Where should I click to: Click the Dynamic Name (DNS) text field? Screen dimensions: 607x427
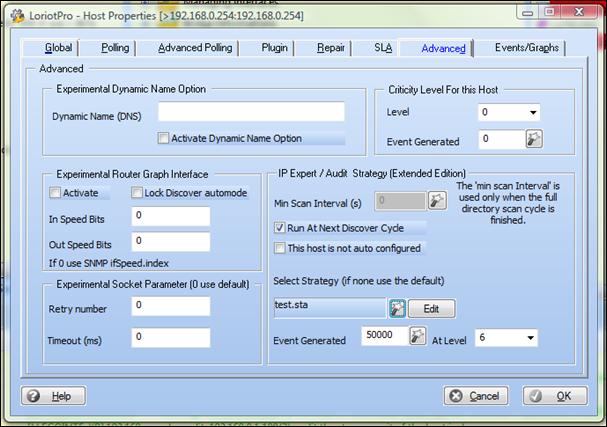(250, 112)
